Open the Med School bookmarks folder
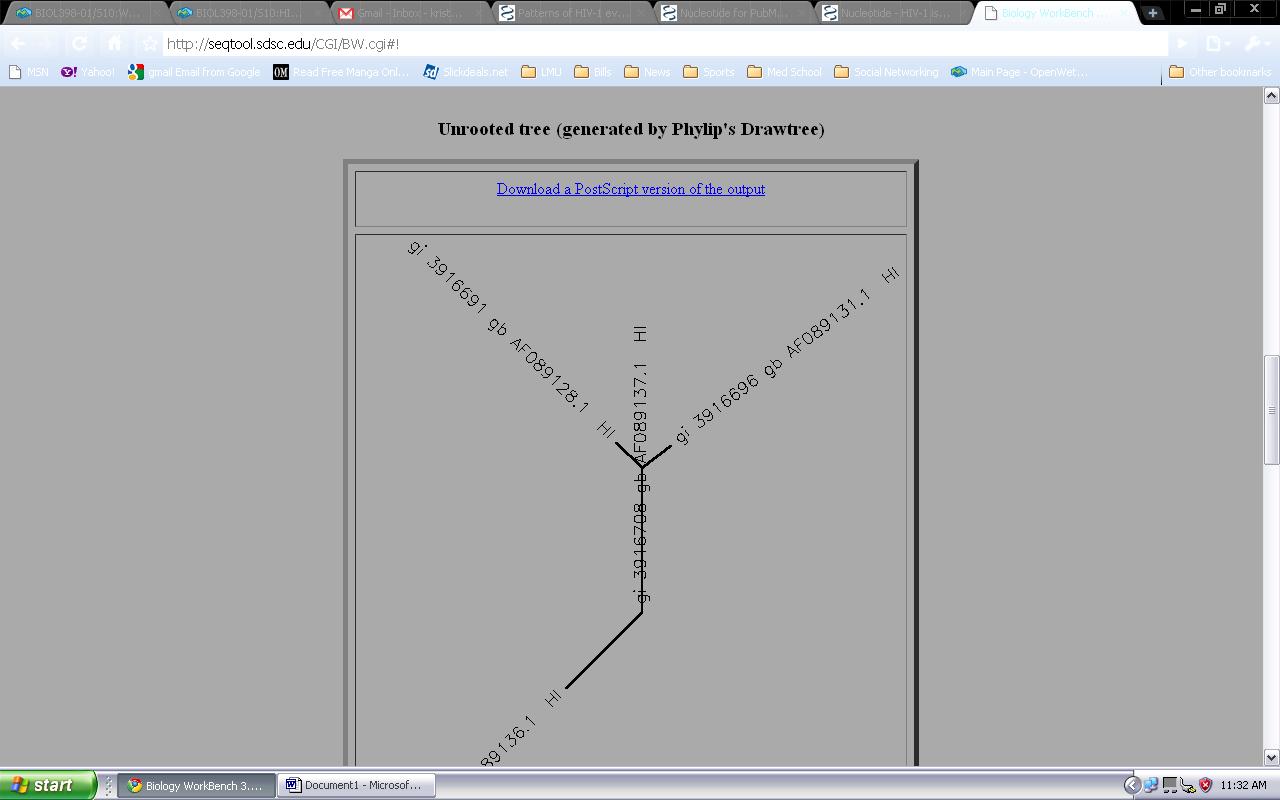 coord(784,72)
